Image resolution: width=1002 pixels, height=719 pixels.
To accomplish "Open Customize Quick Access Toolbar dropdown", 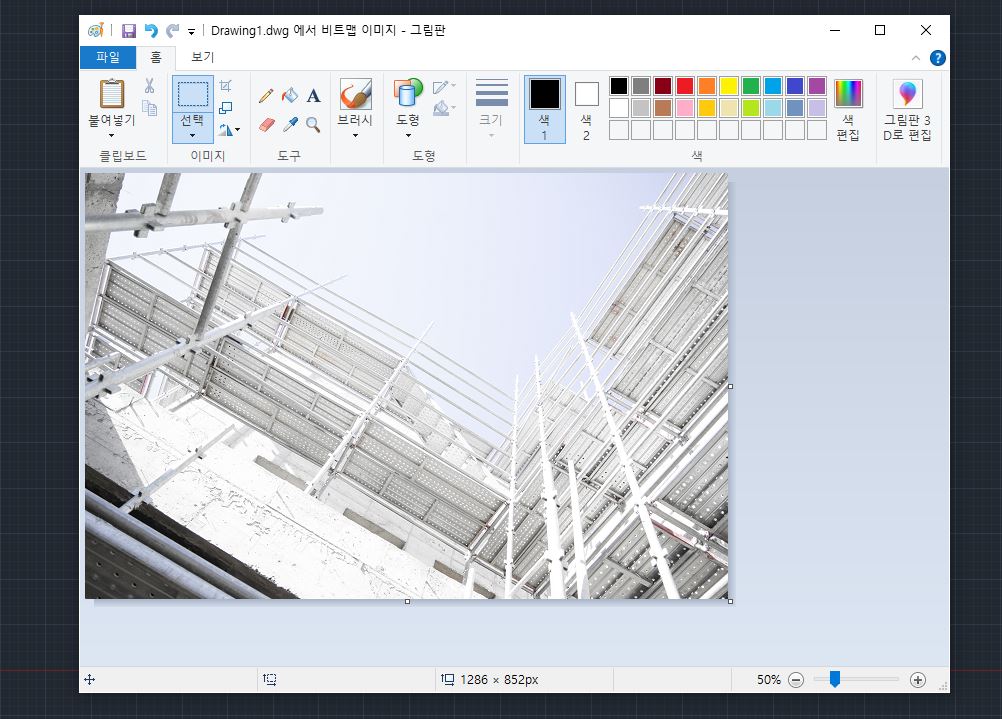I will click(191, 31).
